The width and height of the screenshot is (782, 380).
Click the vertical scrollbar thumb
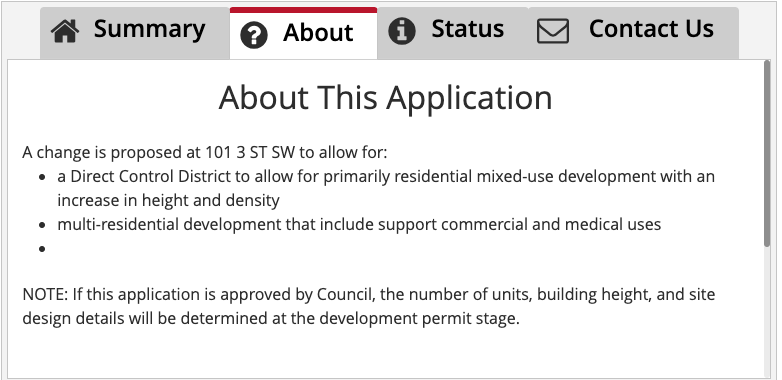click(768, 154)
